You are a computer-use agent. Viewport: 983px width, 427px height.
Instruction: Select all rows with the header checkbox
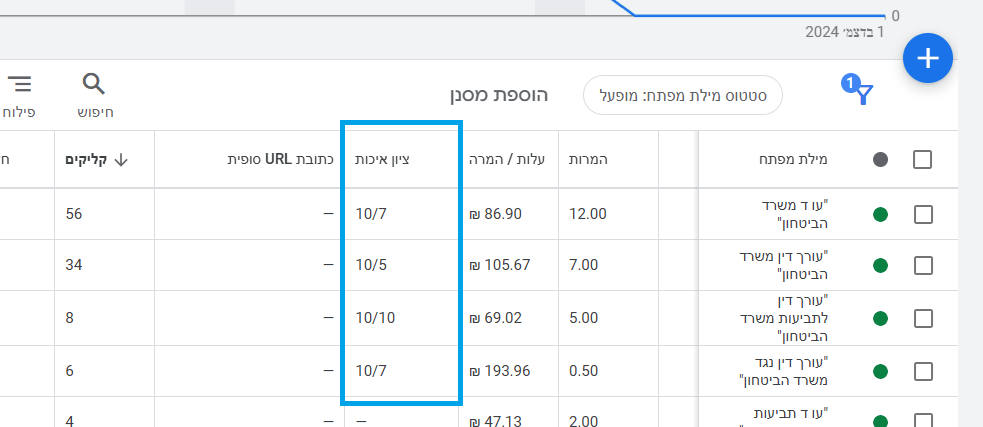923,160
